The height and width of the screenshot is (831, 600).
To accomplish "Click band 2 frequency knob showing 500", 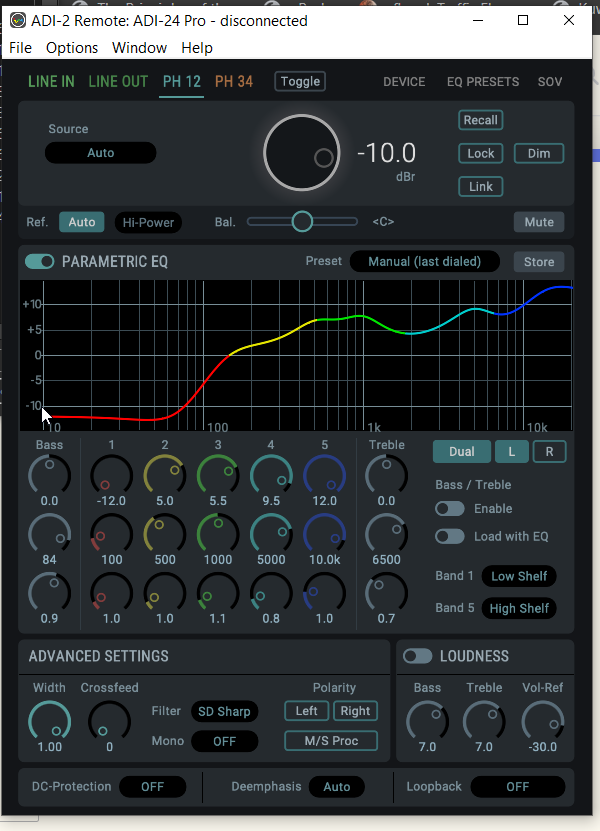I will point(165,534).
